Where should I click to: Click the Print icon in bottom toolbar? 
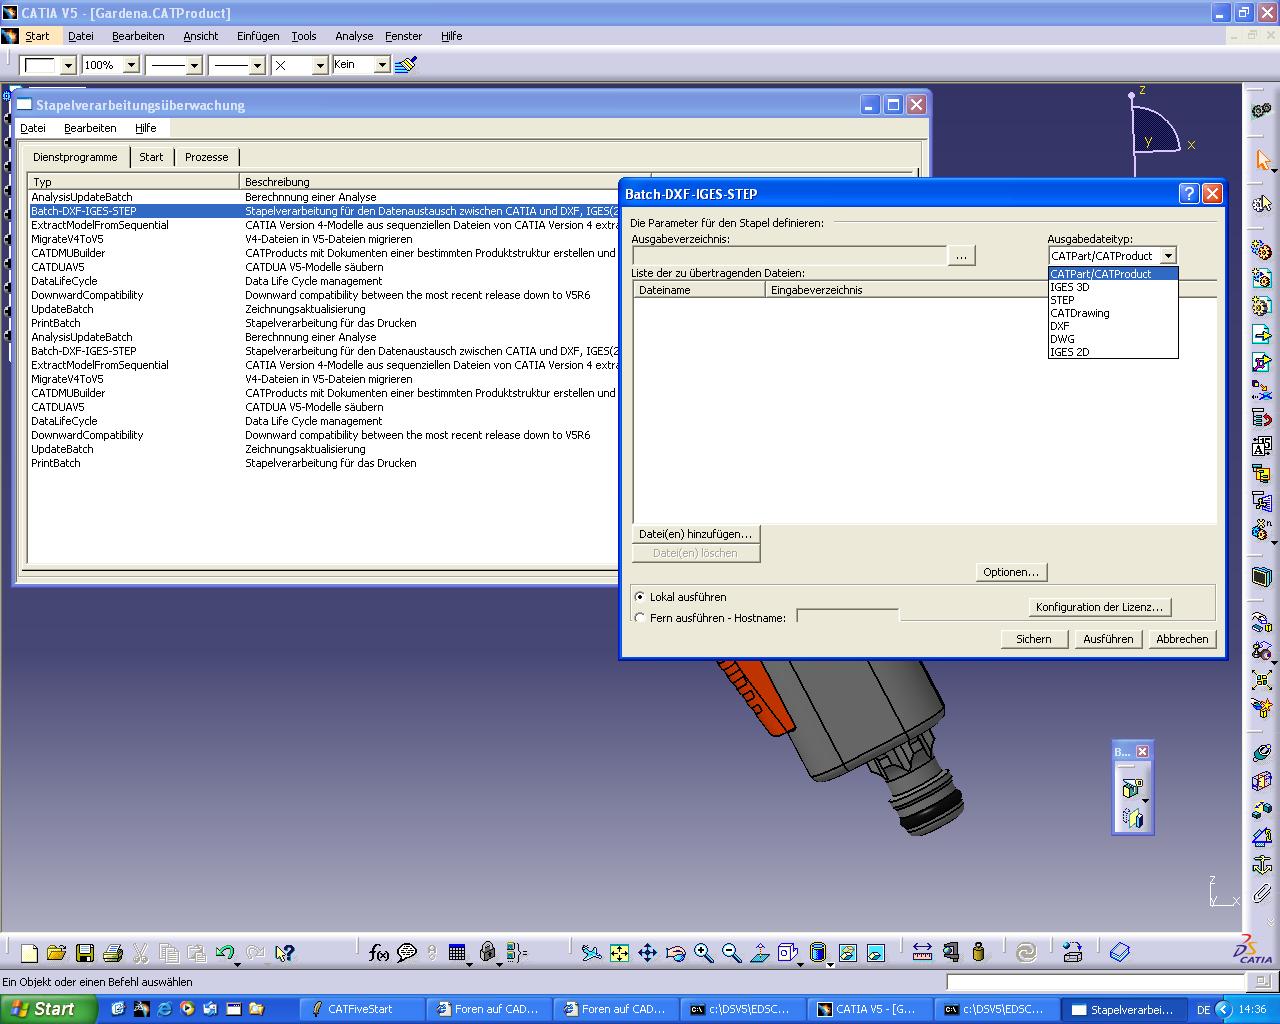(113, 953)
